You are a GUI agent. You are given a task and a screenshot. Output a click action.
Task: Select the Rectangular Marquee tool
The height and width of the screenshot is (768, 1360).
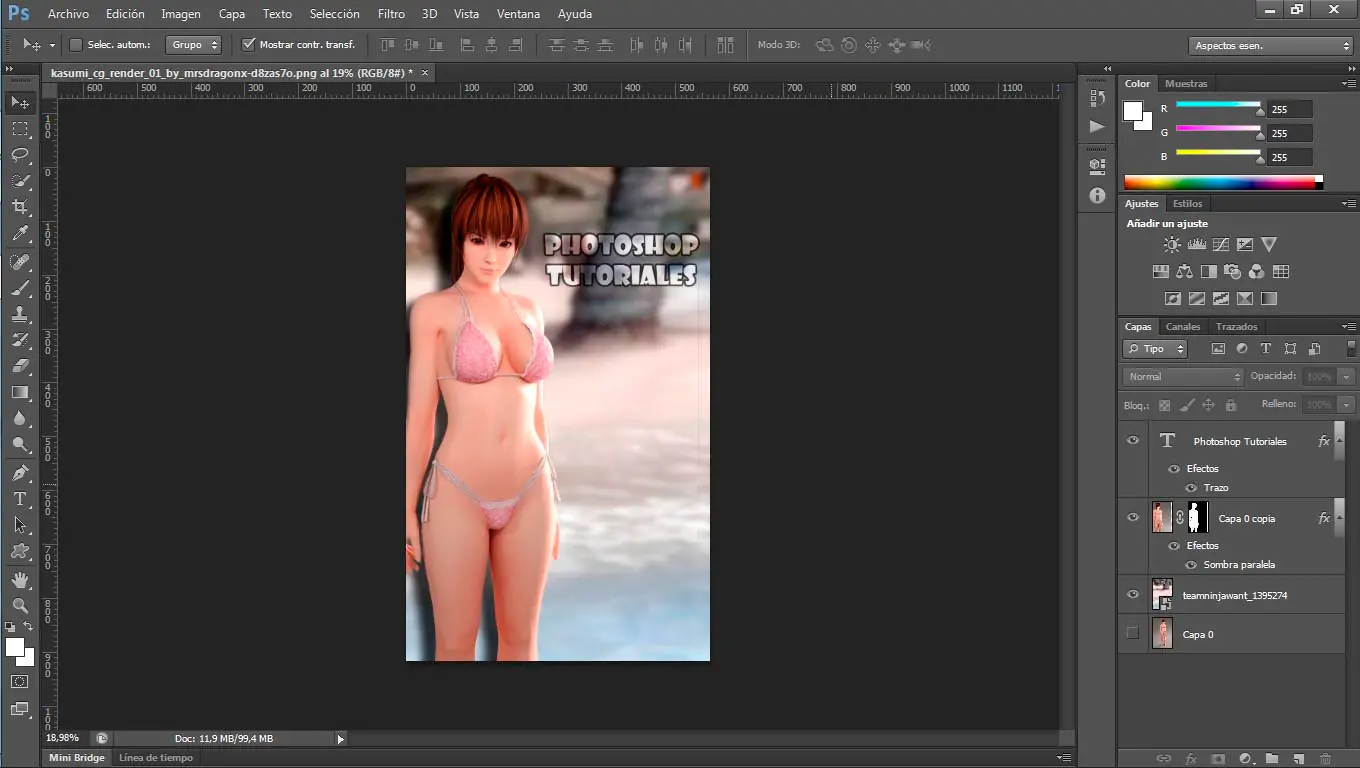tap(20, 129)
